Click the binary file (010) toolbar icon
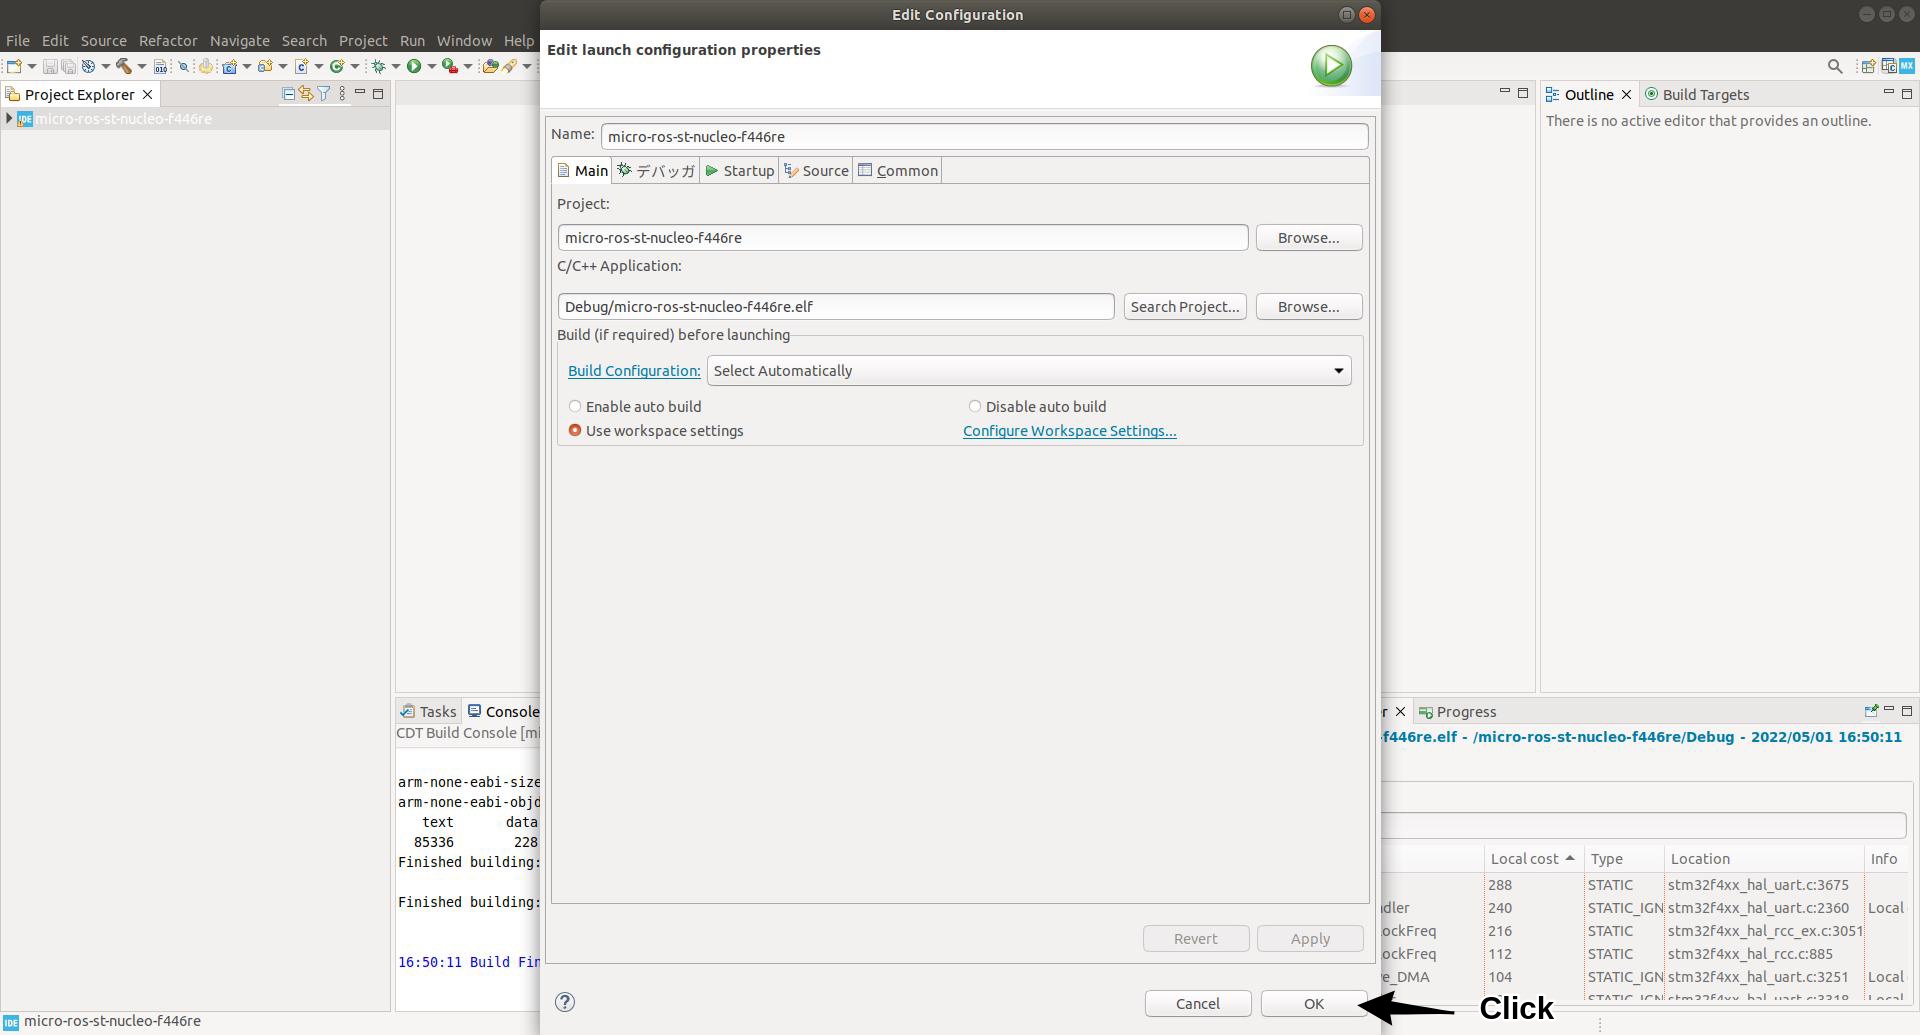The width and height of the screenshot is (1920, 1035). [160, 67]
